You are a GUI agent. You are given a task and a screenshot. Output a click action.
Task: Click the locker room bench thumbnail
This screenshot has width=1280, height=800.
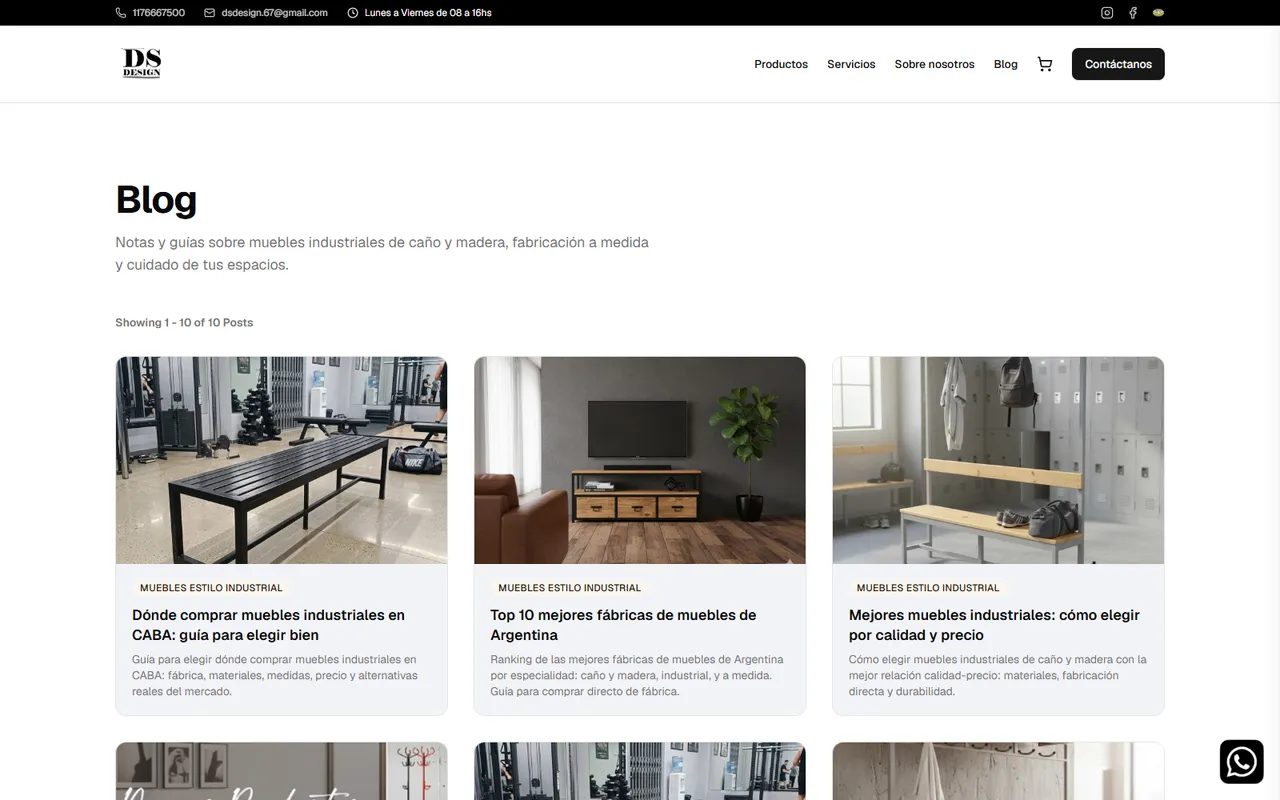coord(998,460)
